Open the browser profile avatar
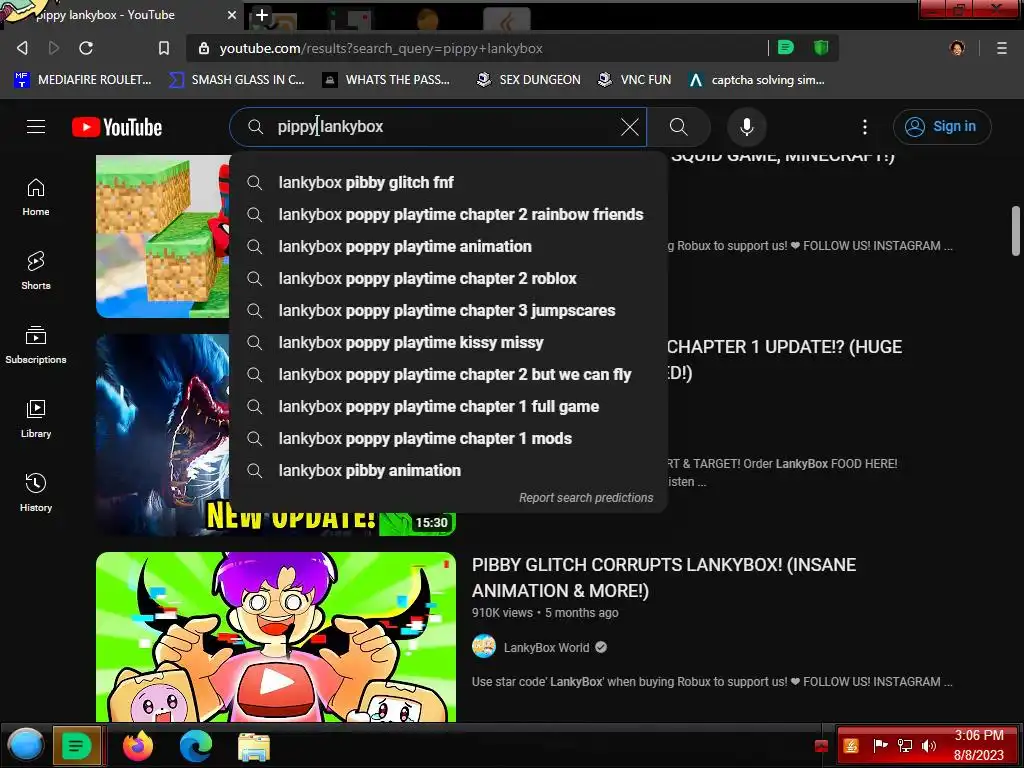 [x=957, y=48]
